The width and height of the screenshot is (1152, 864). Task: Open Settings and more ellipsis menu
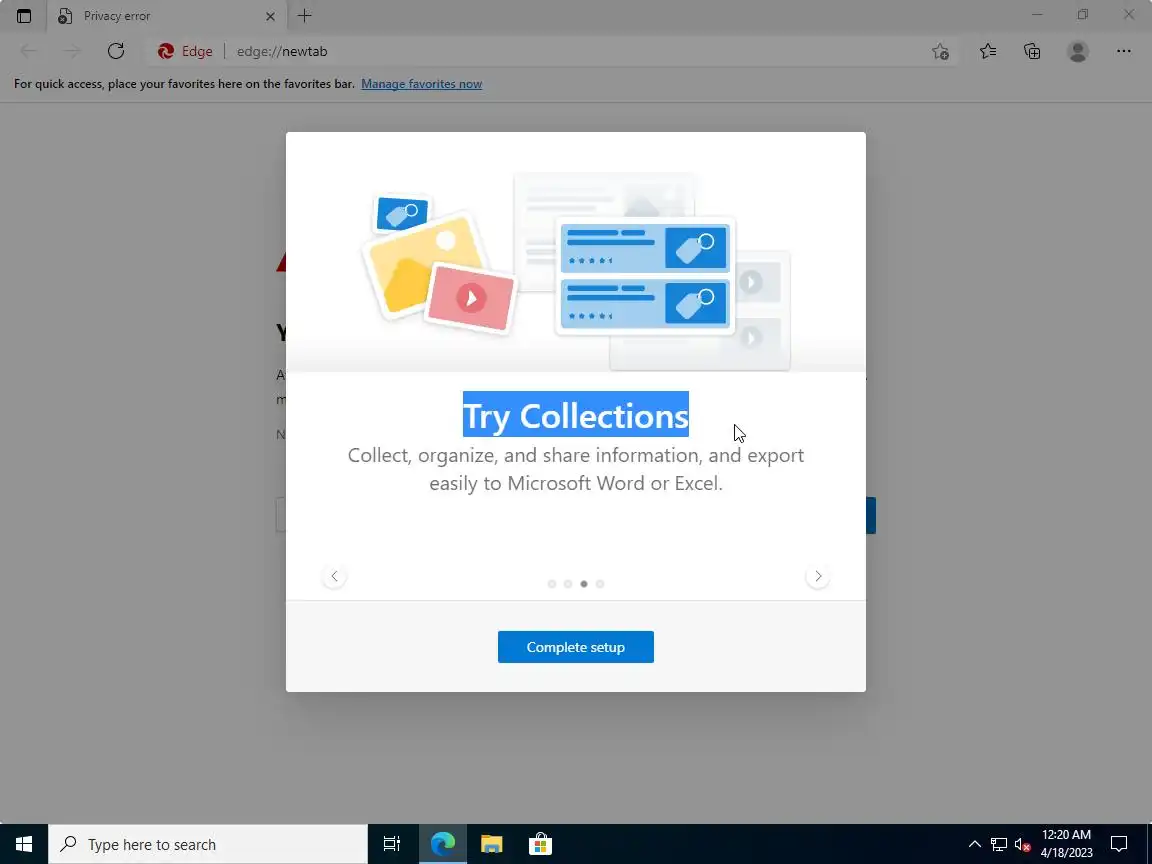tap(1123, 51)
